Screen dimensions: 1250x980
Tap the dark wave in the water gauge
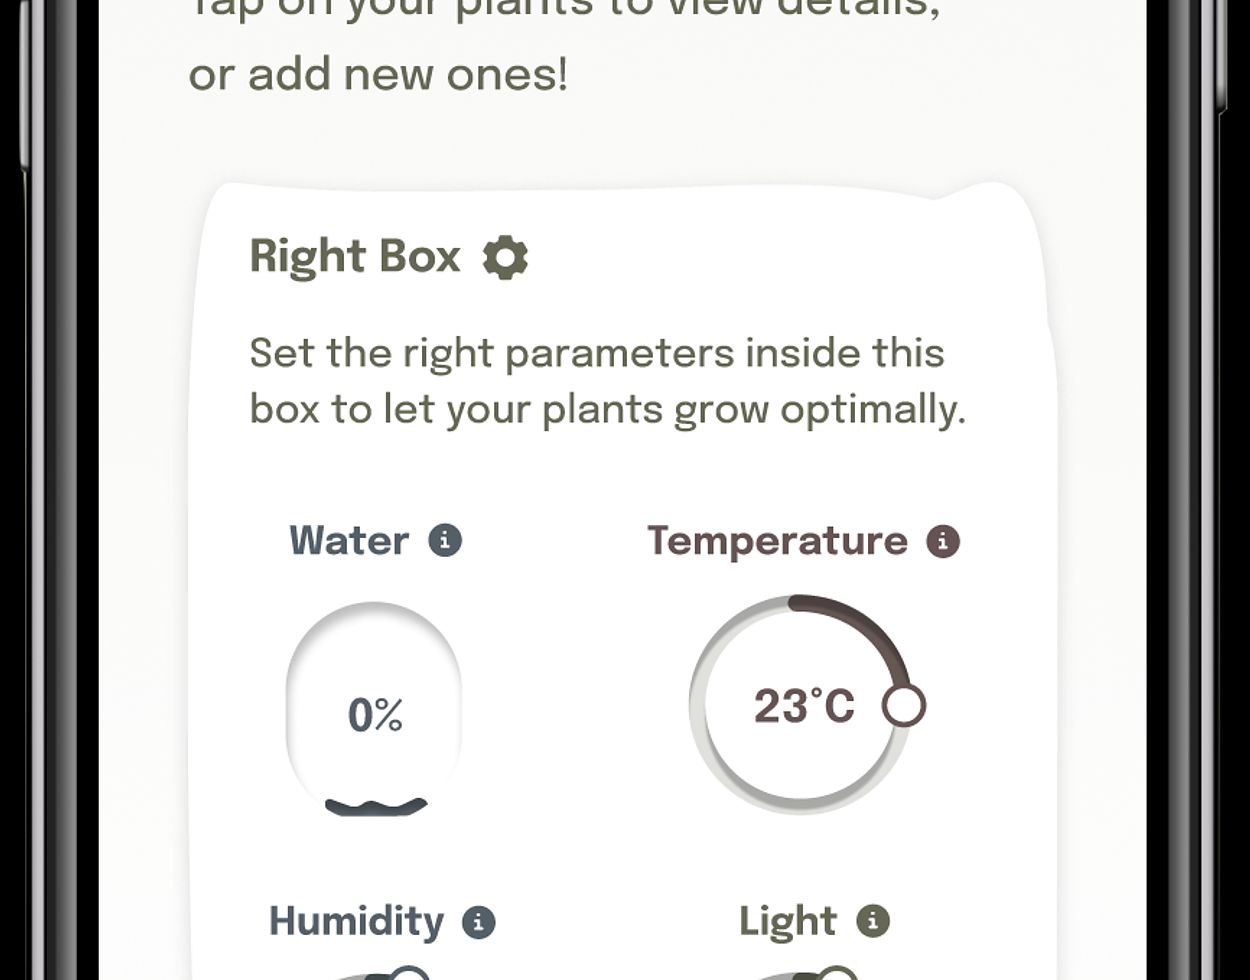click(x=376, y=806)
